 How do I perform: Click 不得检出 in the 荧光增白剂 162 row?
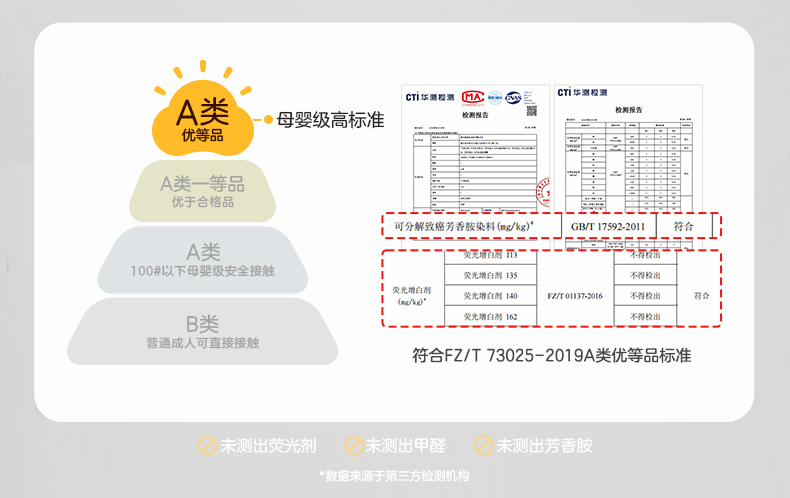coord(645,317)
